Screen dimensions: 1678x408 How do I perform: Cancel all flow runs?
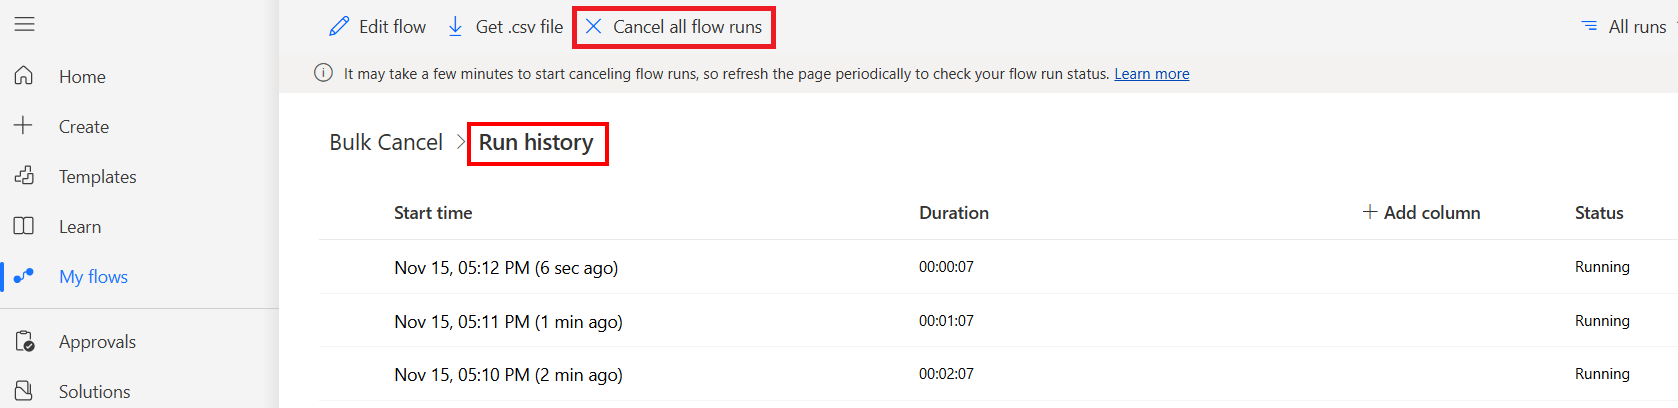pyautogui.click(x=674, y=27)
